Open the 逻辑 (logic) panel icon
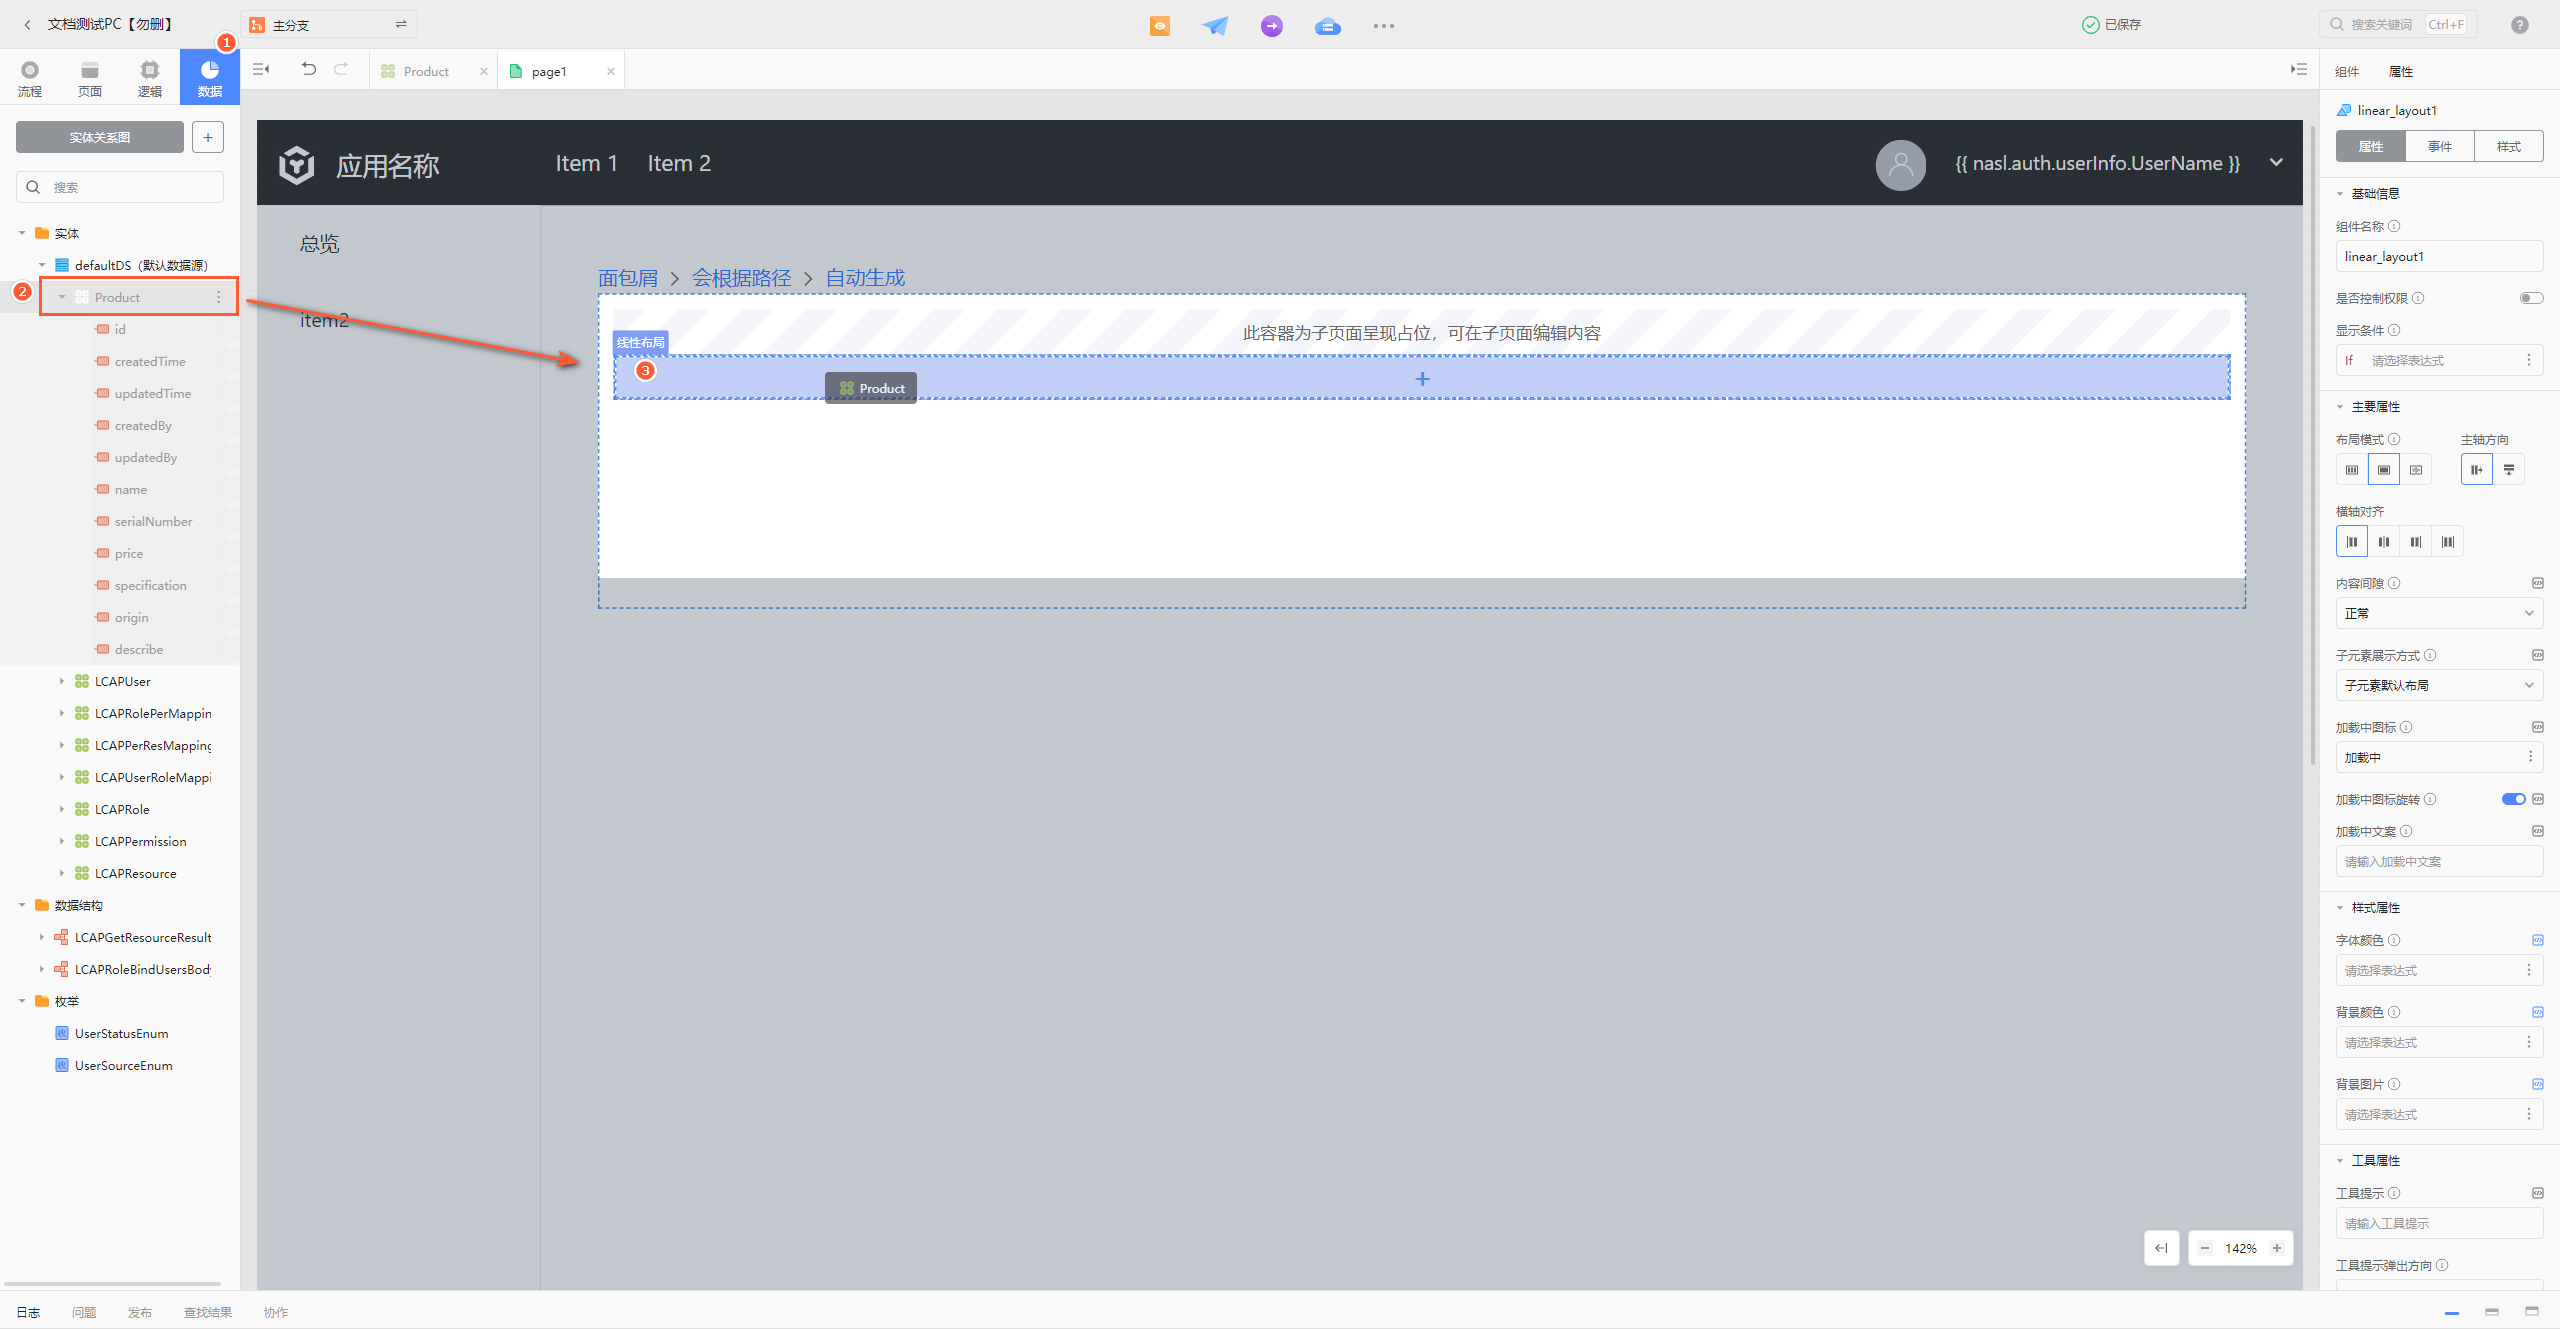This screenshot has width=2560, height=1329. pos(150,77)
